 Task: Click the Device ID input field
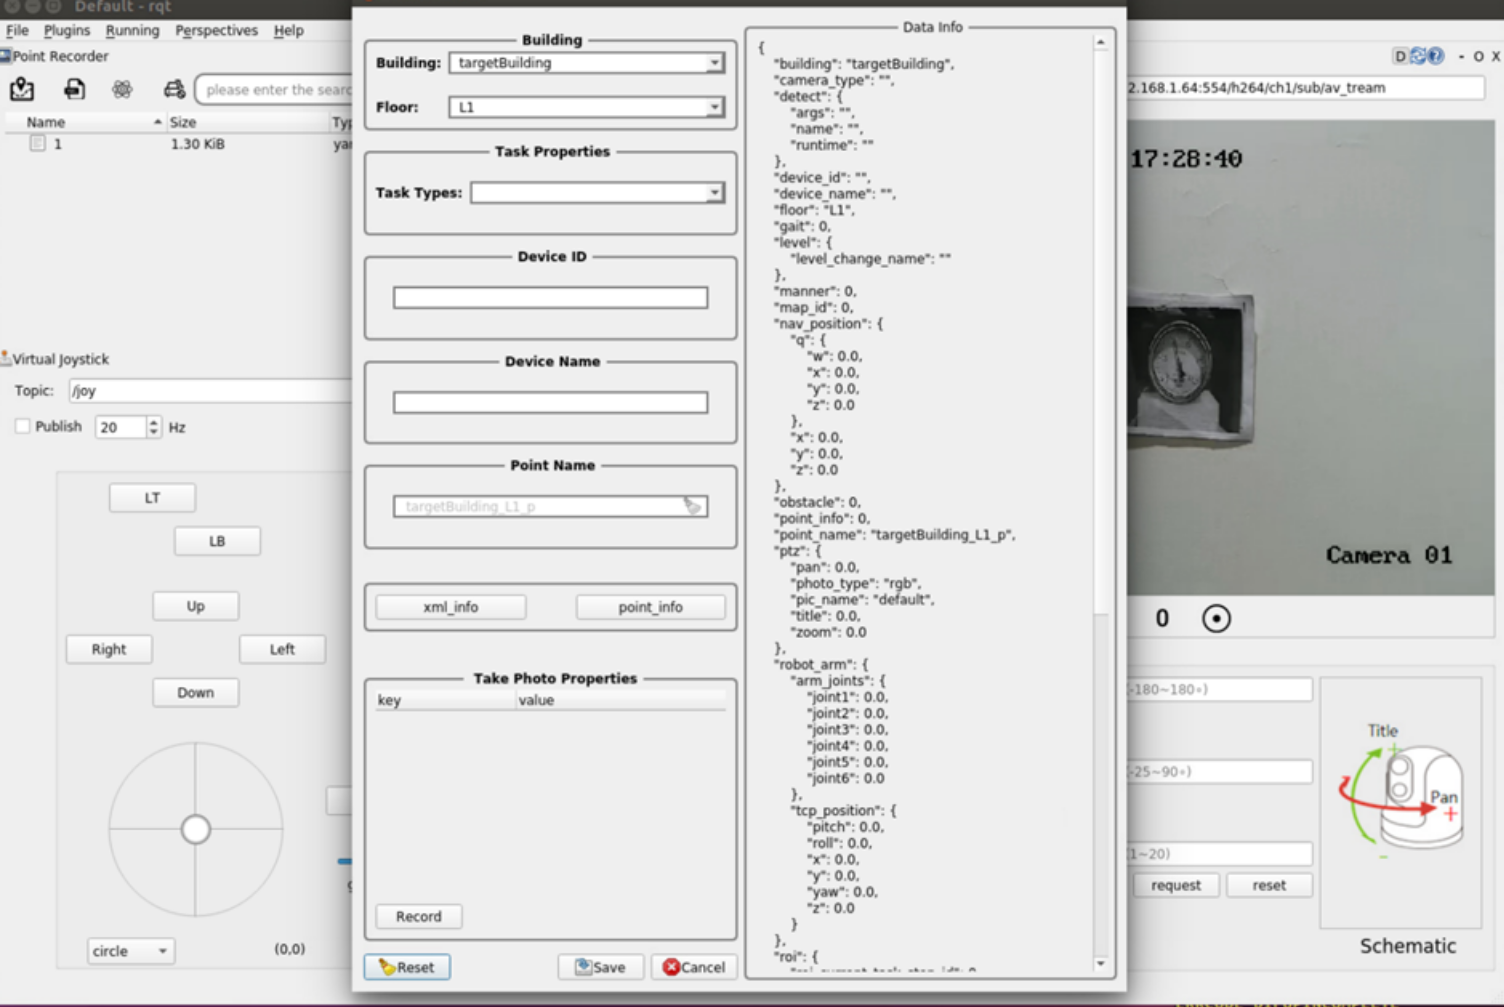tap(551, 297)
